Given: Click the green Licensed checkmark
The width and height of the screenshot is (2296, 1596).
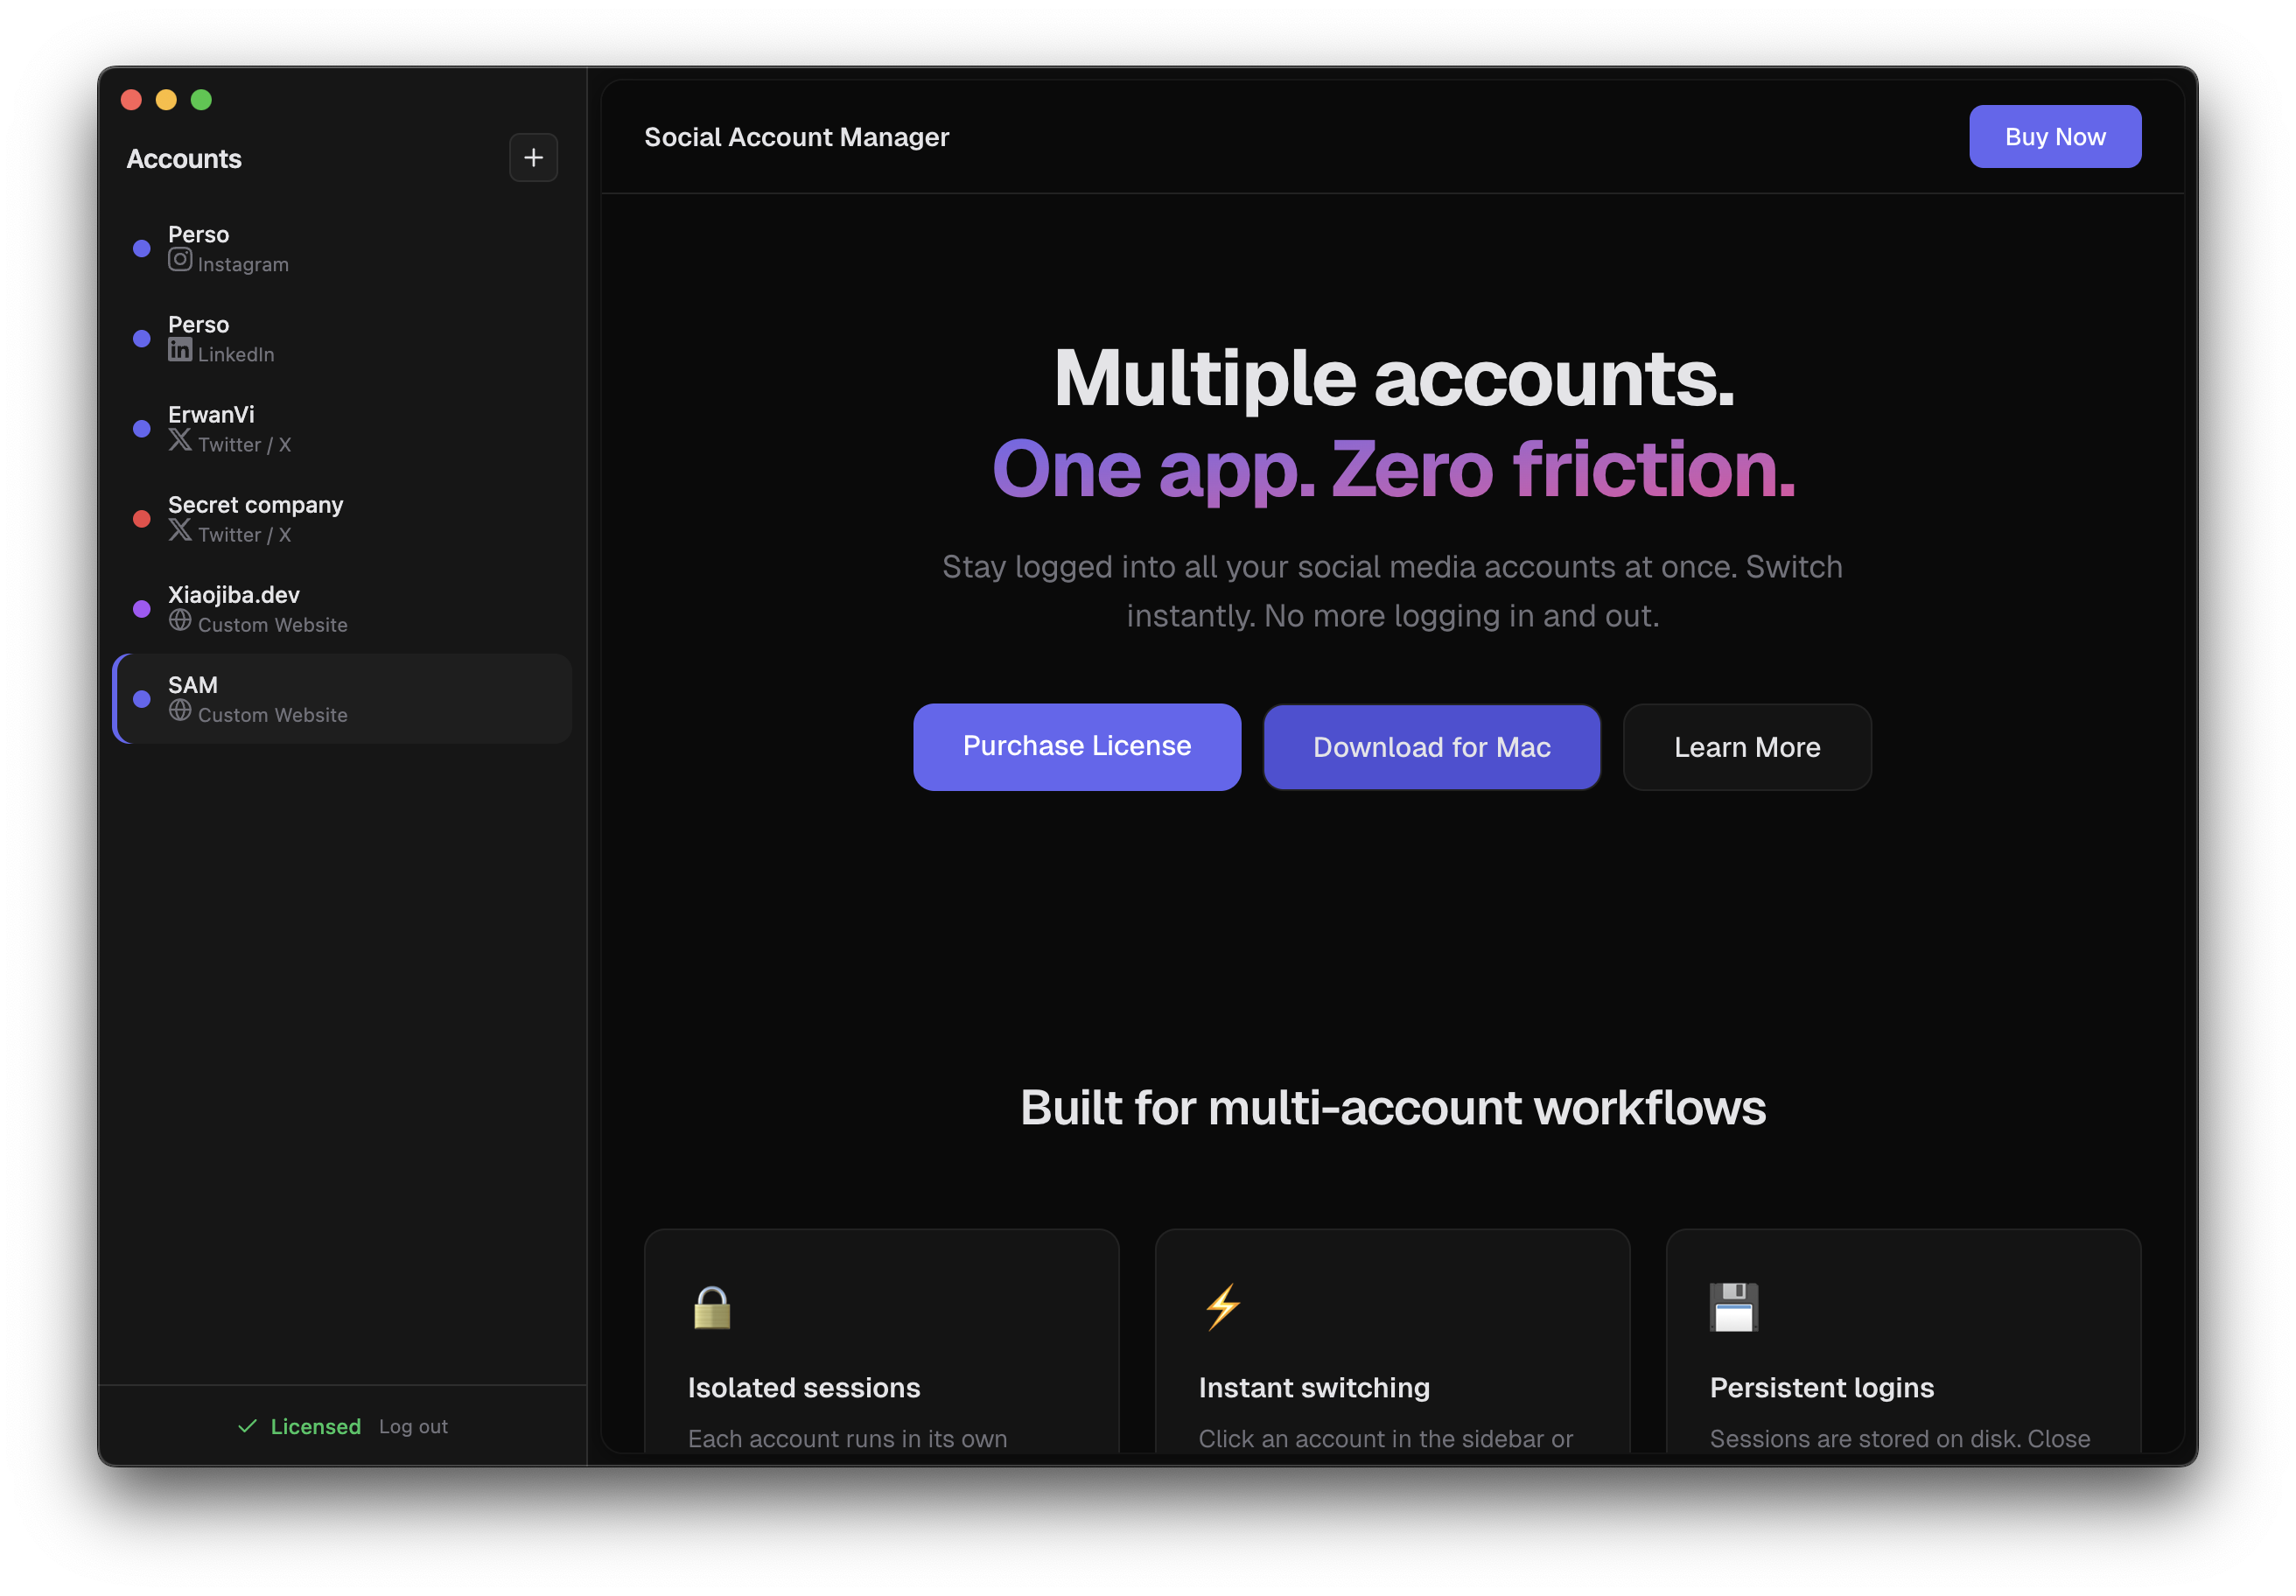Looking at the screenshot, I should (x=248, y=1426).
